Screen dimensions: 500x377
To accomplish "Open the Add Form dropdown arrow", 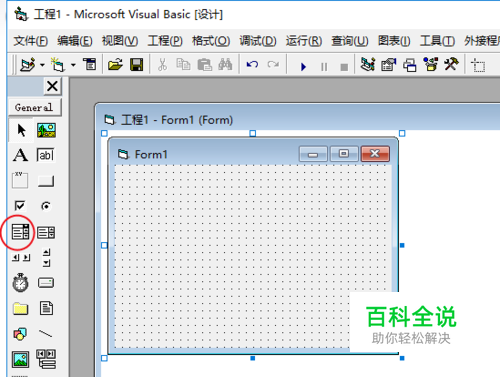I will click(x=73, y=65).
